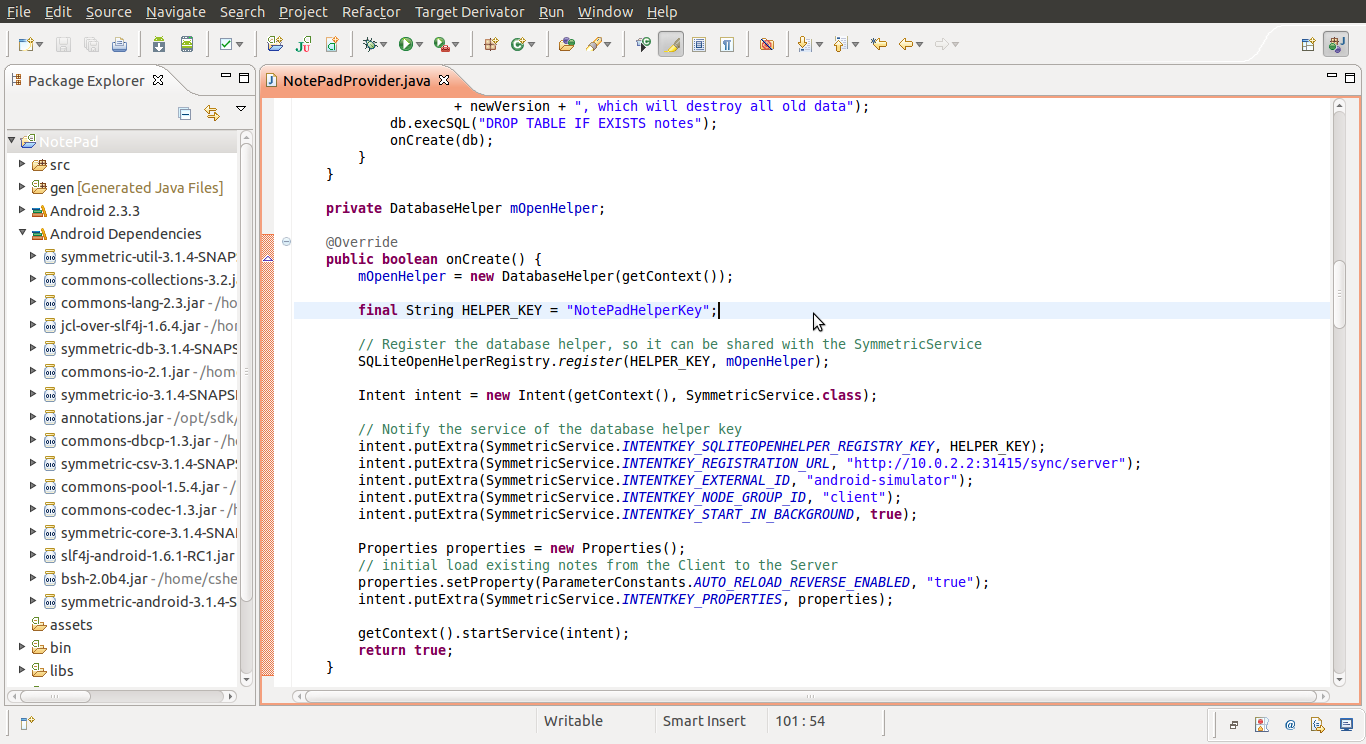Click the green Run button icon
Screen dimensions: 1366x744
pos(406,44)
